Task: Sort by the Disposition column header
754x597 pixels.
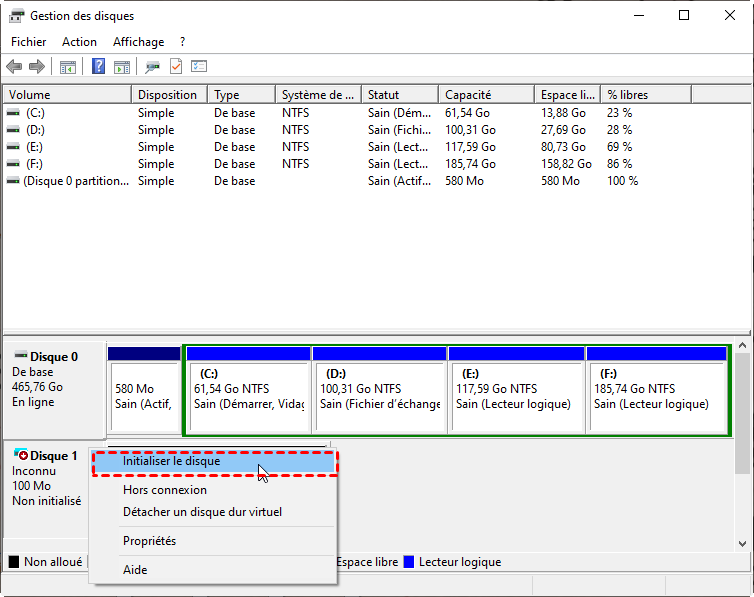Action: [170, 95]
